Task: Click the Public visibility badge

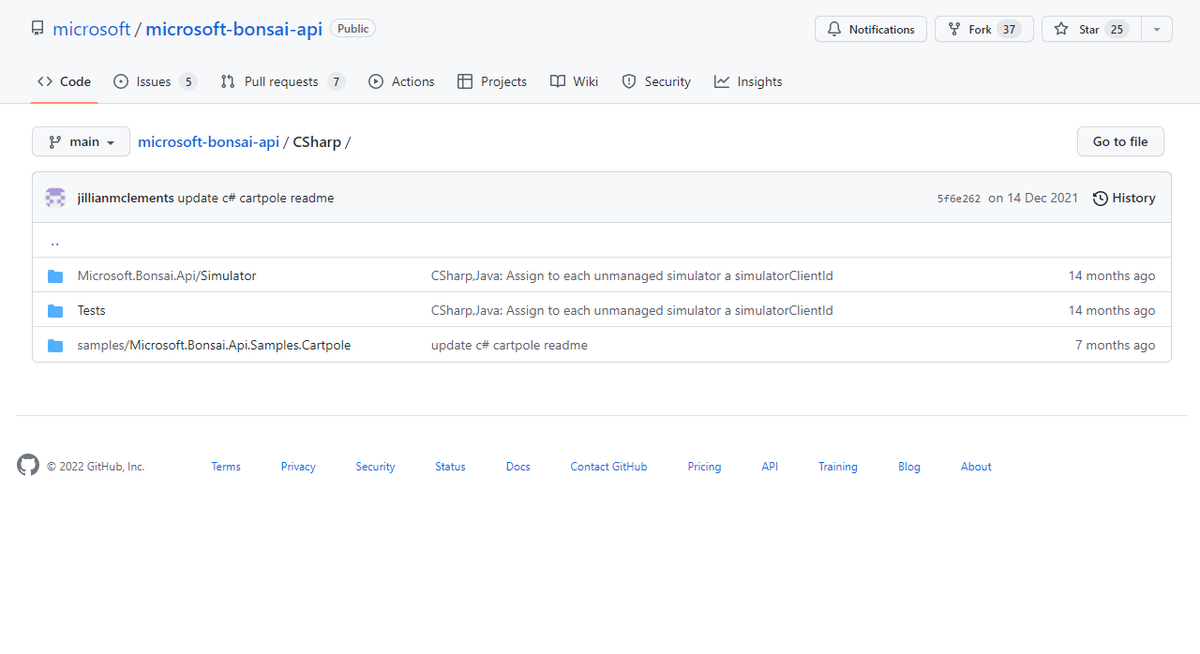Action: 353,29
